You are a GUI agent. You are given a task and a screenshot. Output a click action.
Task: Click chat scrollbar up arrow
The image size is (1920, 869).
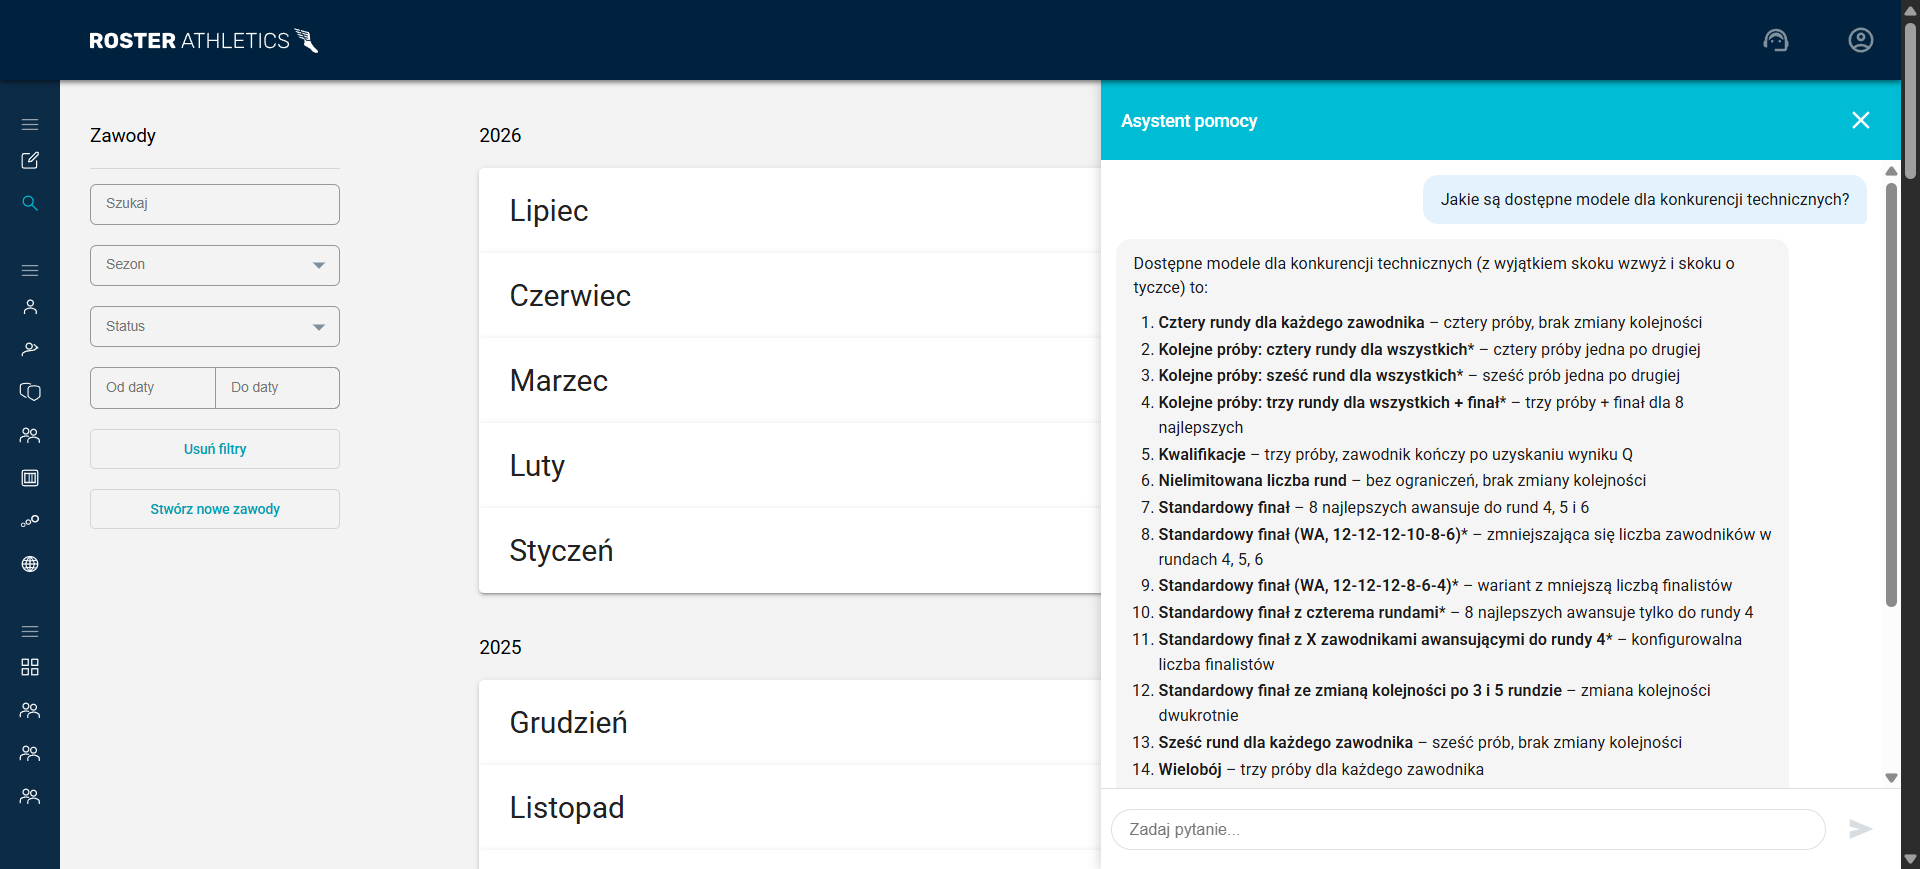tap(1891, 171)
